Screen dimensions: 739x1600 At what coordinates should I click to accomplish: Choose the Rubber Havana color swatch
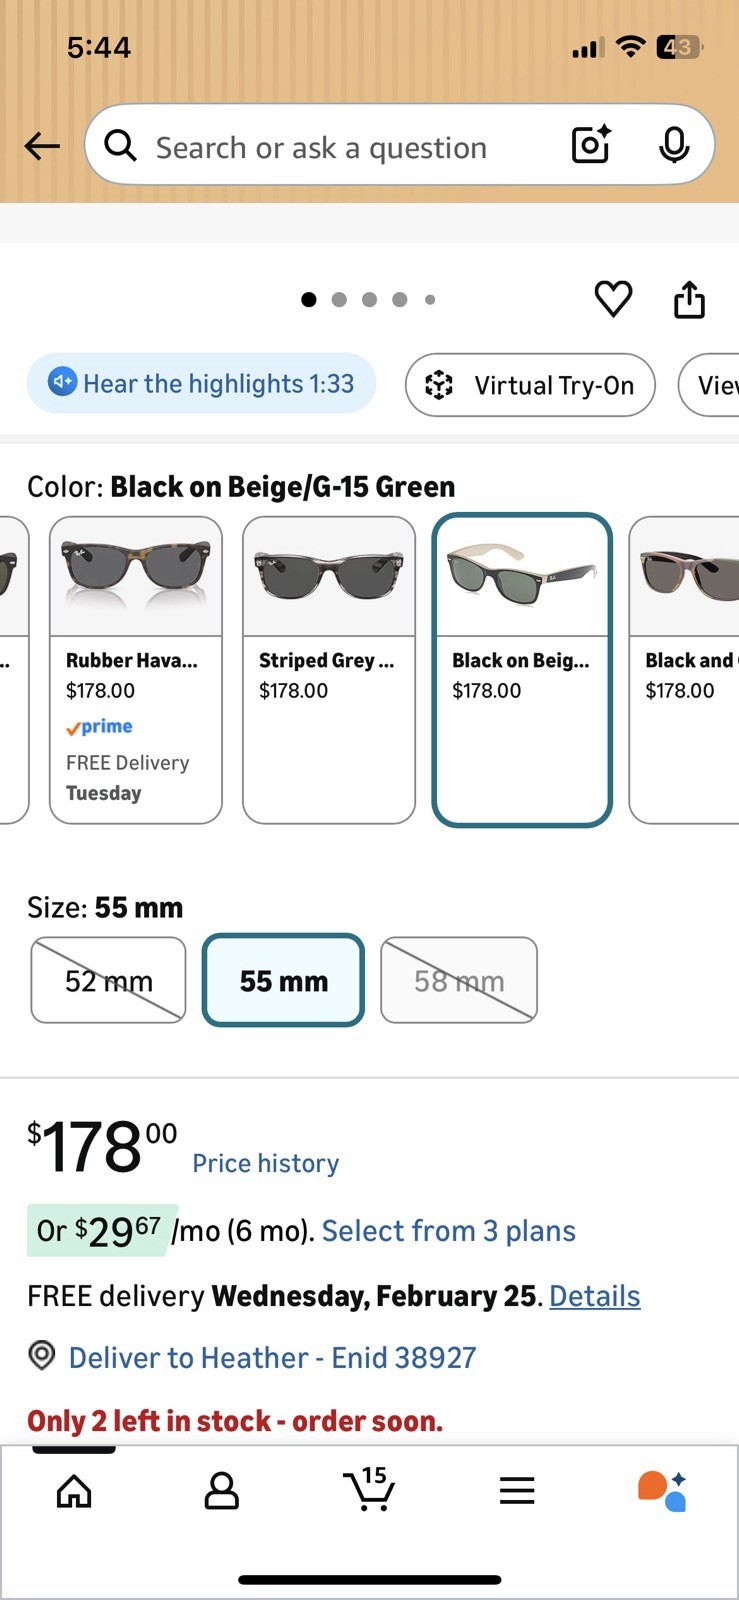pos(136,669)
